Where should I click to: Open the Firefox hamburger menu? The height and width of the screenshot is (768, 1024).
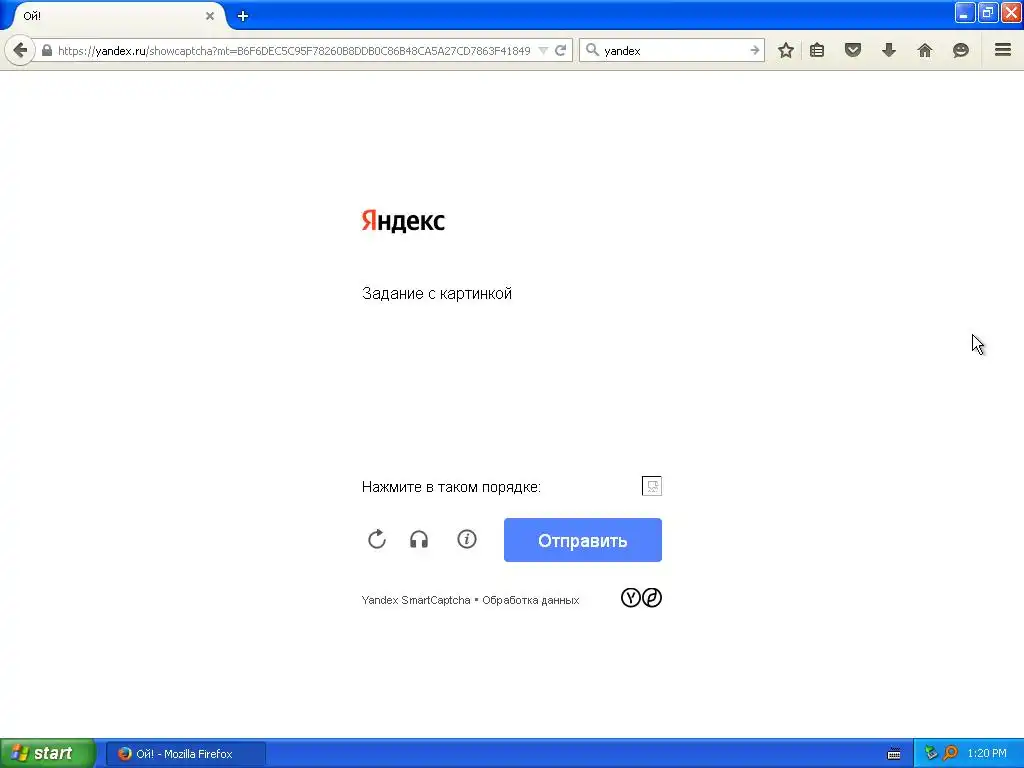point(1003,50)
